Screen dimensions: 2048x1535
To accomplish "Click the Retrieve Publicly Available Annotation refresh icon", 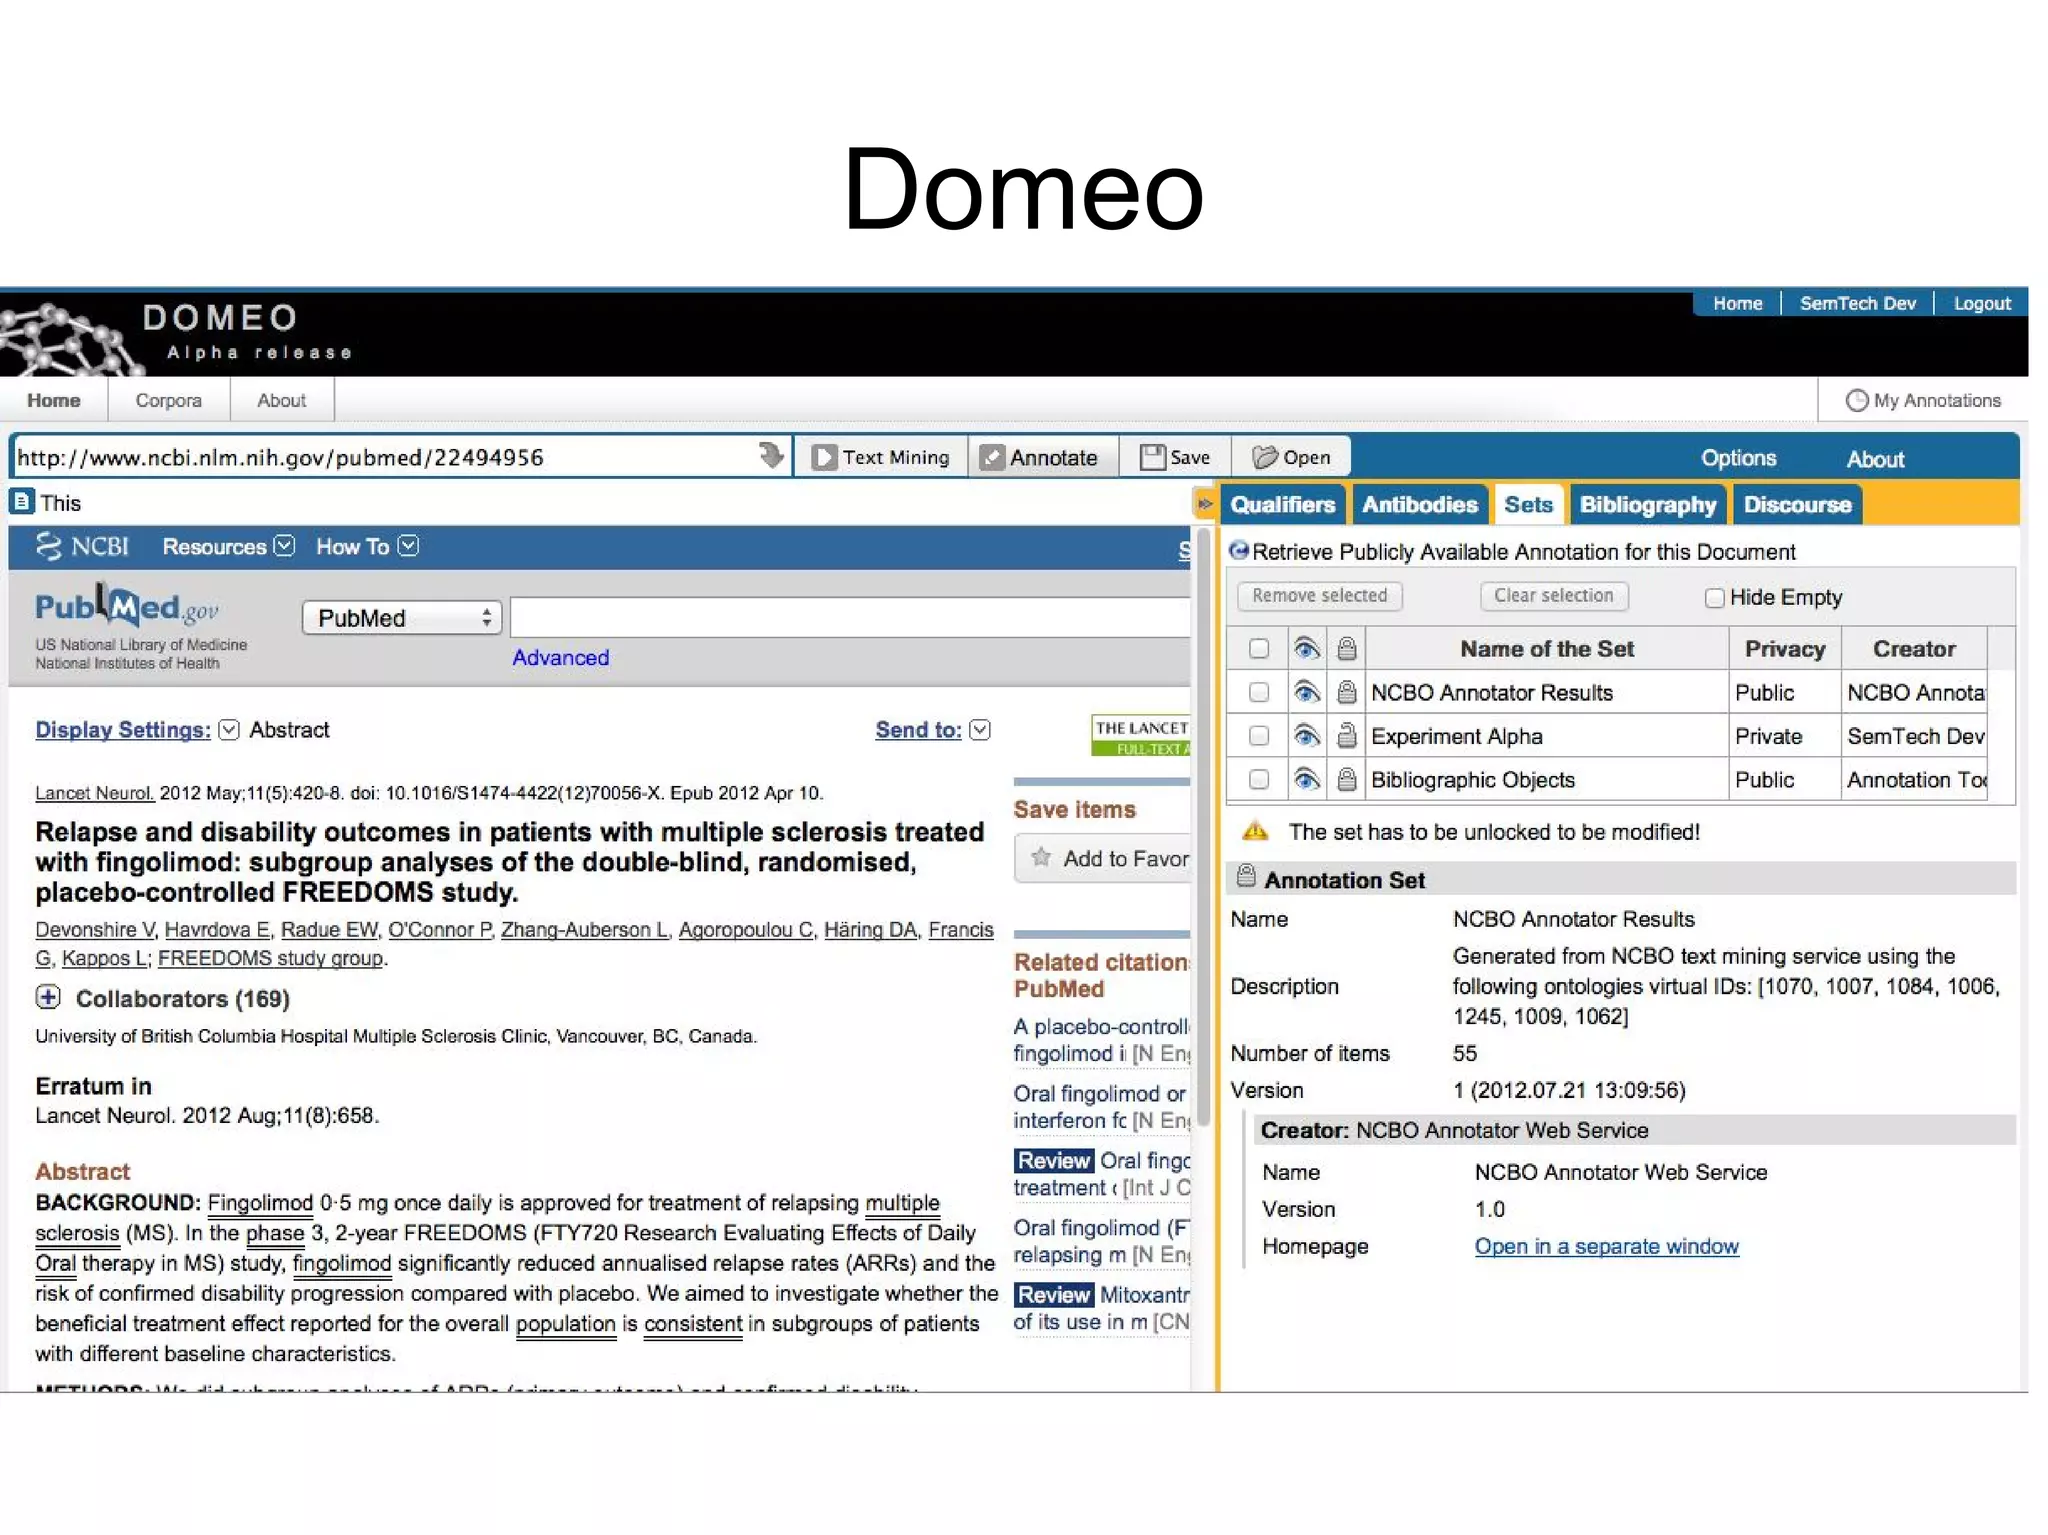I will click(1239, 551).
